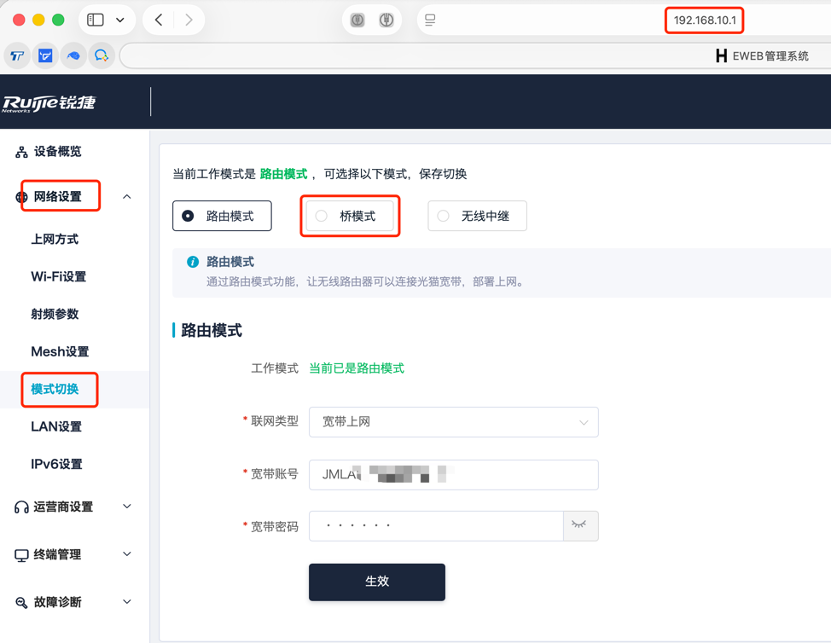This screenshot has height=644, width=832.
Task: Click the 联网类型 dropdown arrow
Action: 584,423
